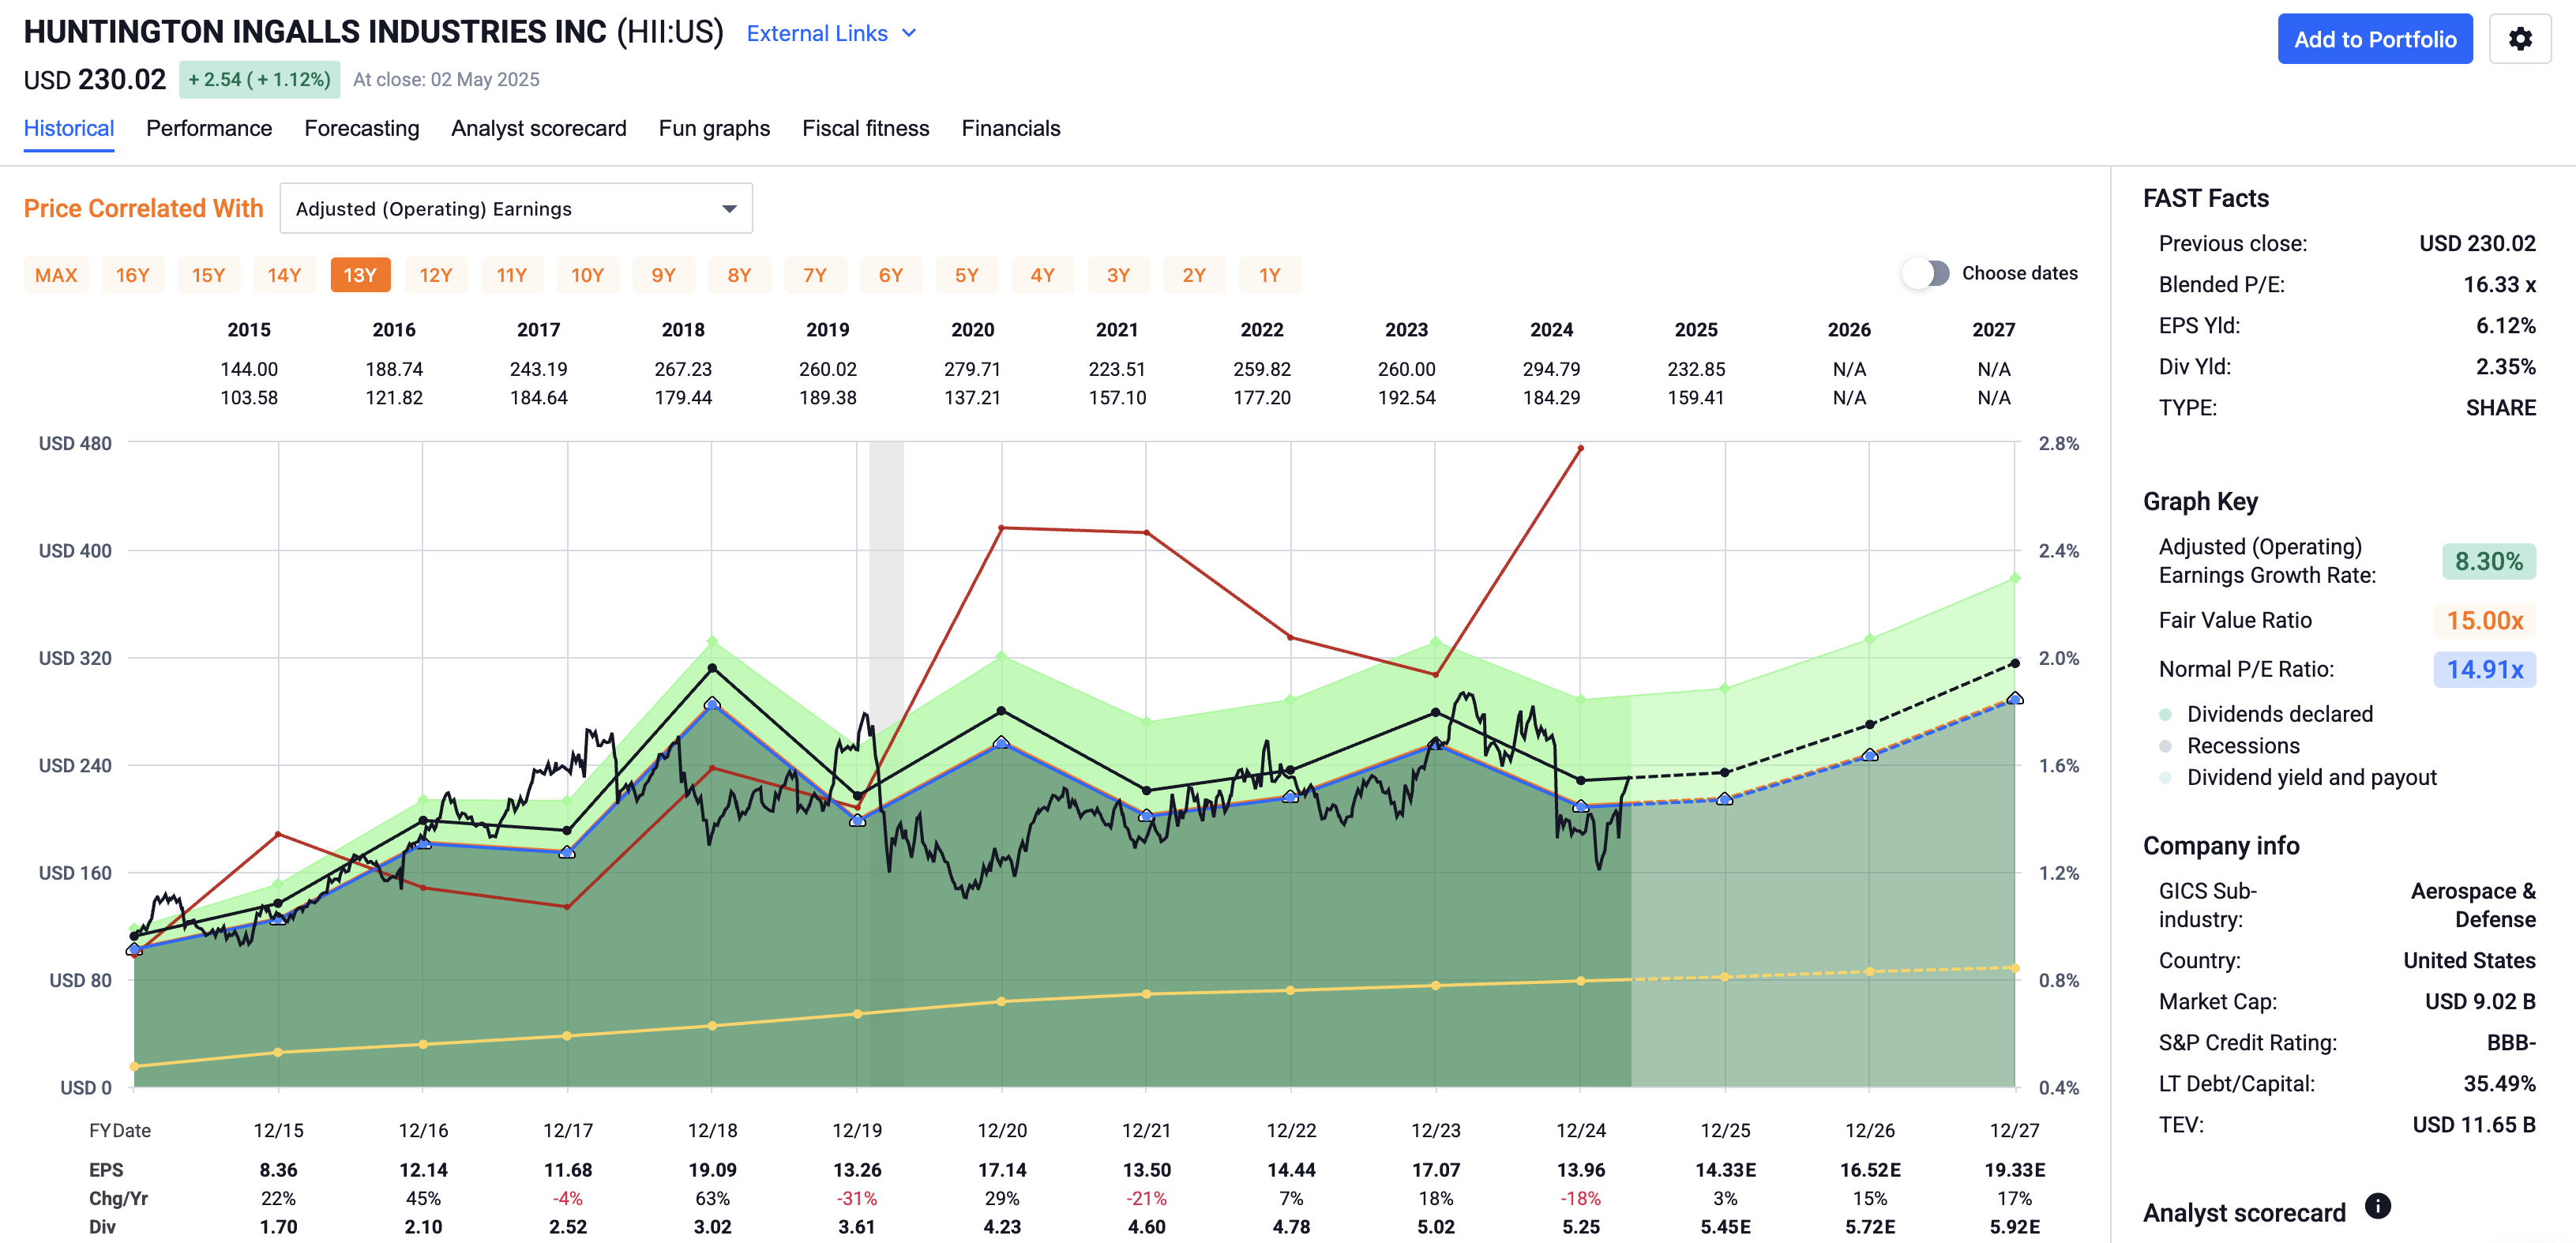Select the 1Y time range
The image size is (2576, 1243).
[1270, 274]
